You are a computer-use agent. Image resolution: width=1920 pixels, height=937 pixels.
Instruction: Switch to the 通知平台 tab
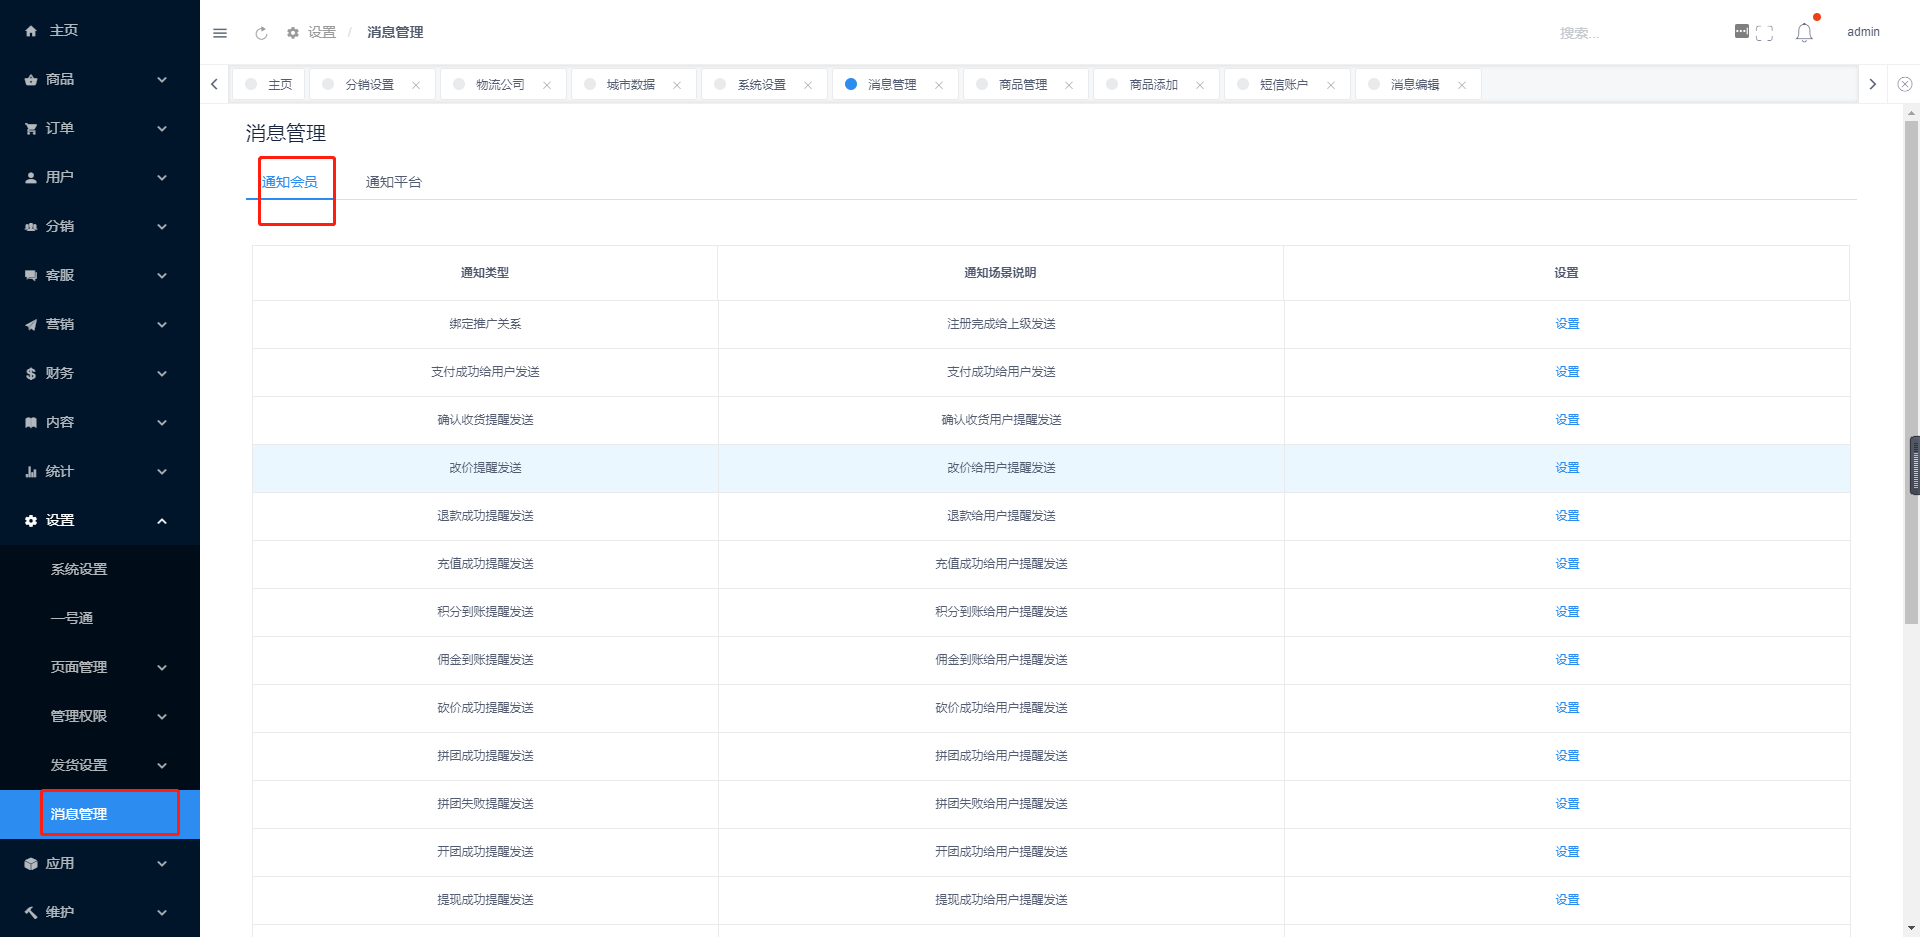click(394, 182)
